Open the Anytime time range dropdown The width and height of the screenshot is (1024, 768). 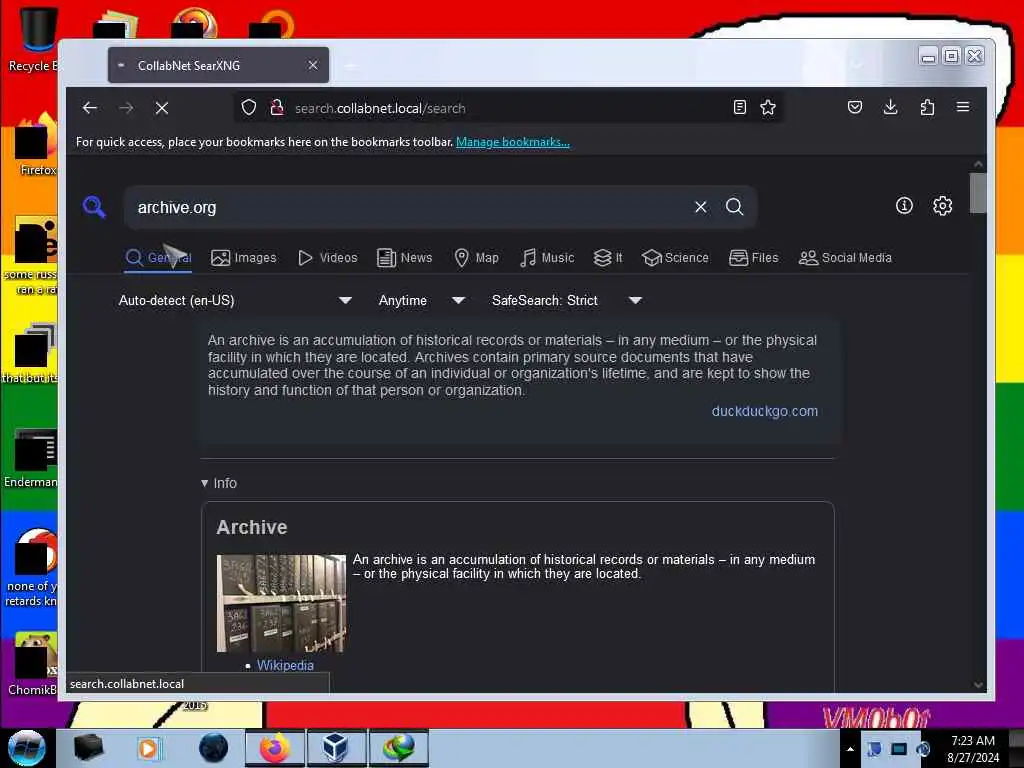[x=421, y=300]
